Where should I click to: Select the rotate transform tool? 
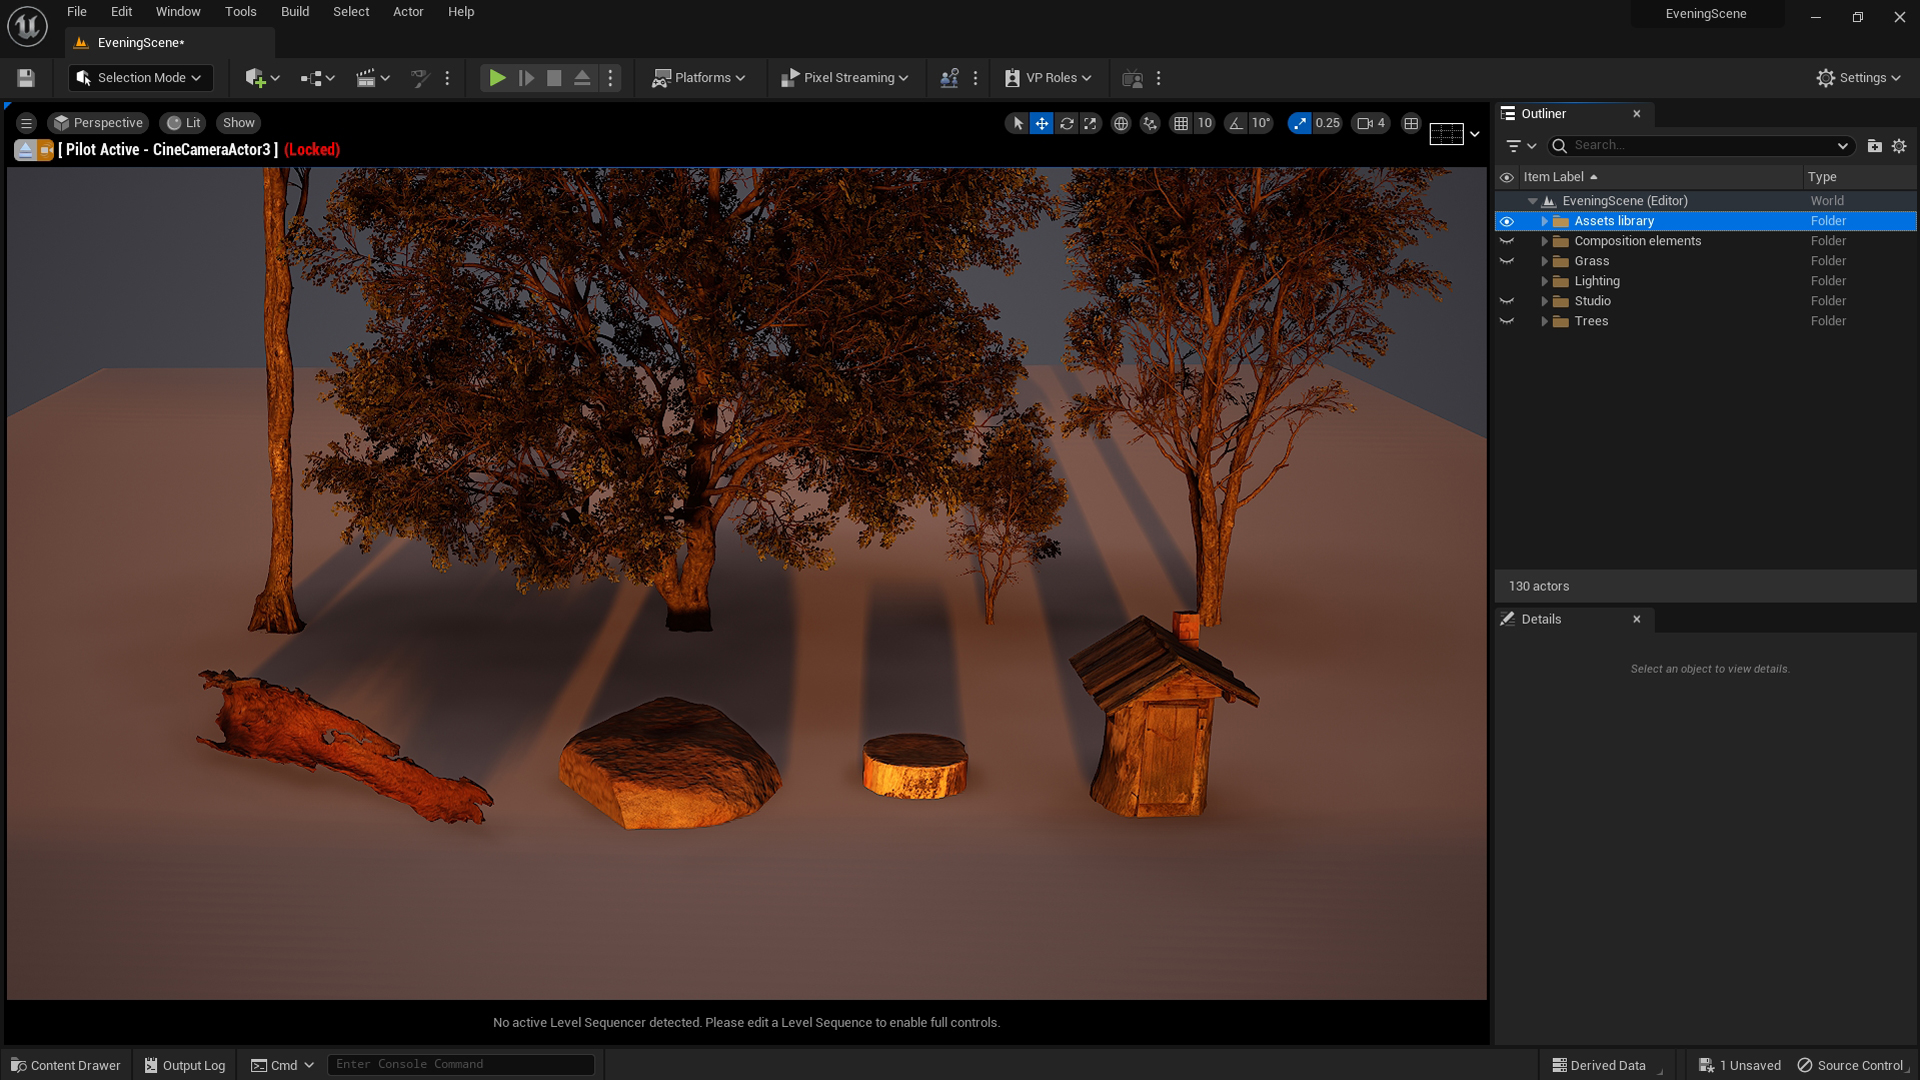(x=1066, y=123)
